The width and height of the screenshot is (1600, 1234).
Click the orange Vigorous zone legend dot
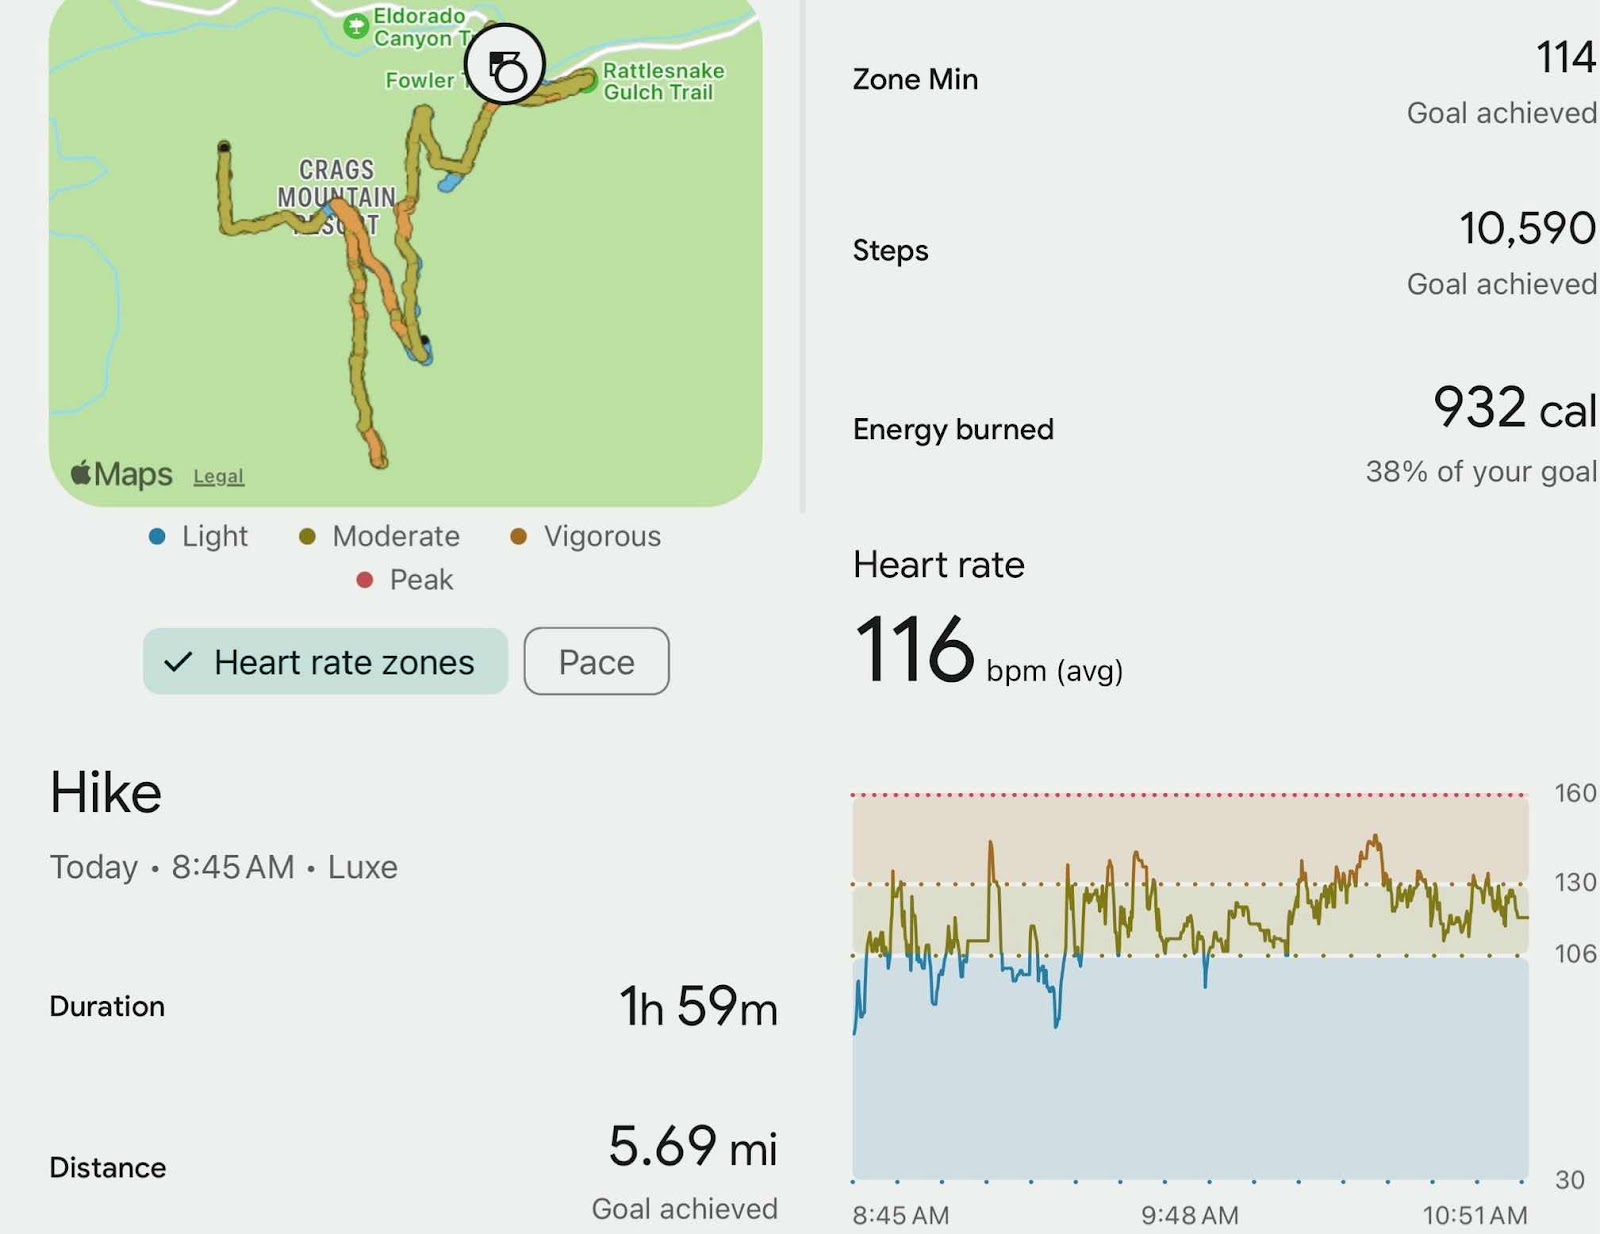coord(518,537)
